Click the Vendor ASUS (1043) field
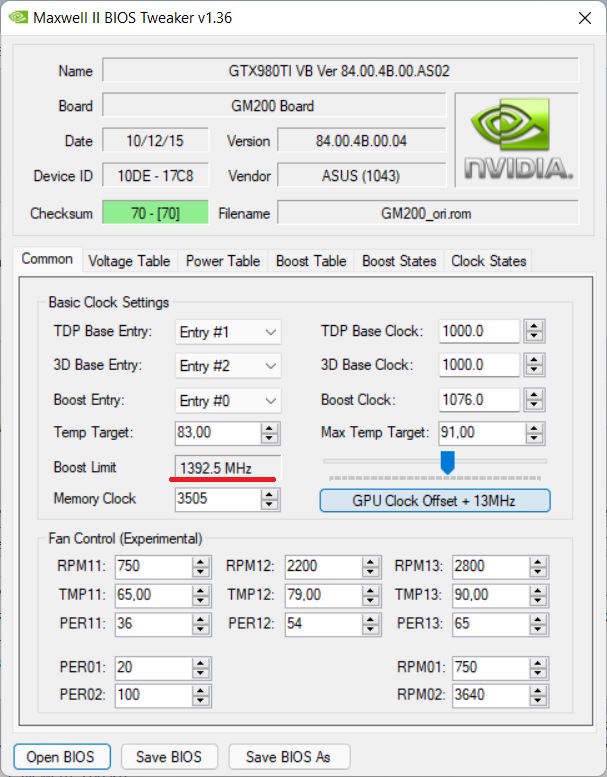This screenshot has width=607, height=777. pos(361,175)
